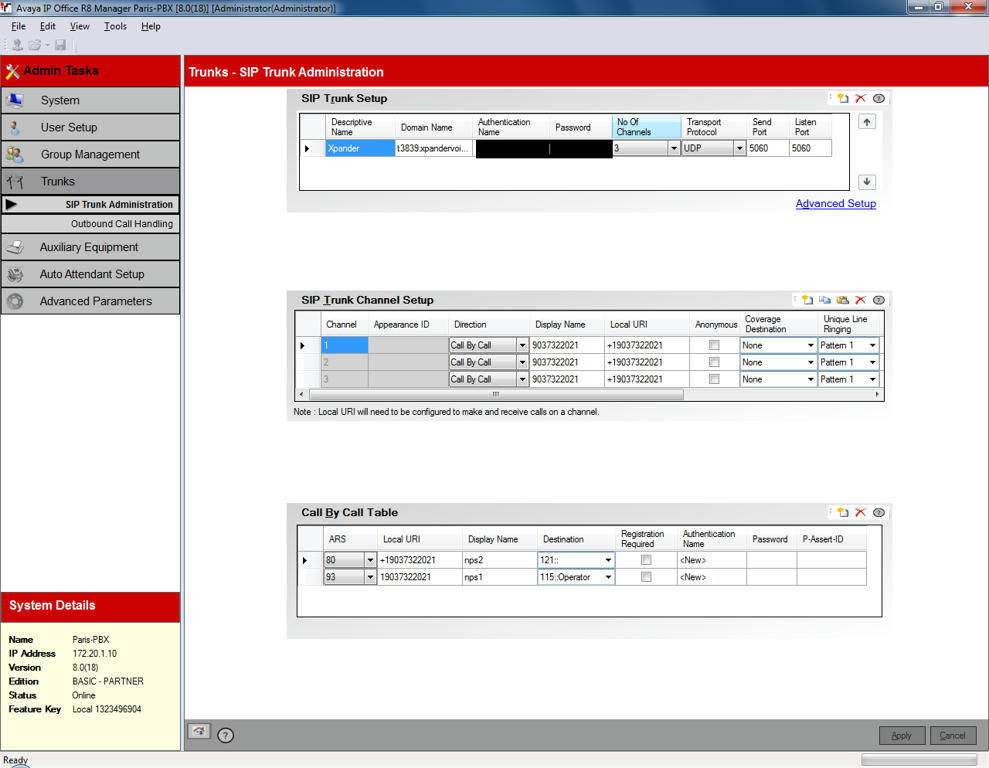Copy the selected channel in Channel Setup

(825, 300)
